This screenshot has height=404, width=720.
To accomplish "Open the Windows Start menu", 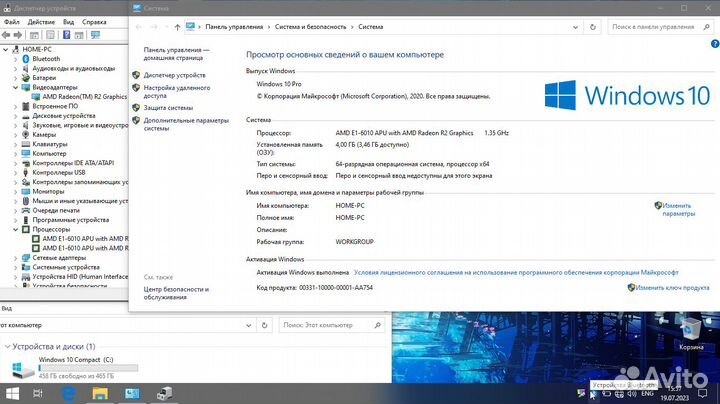I will click(x=12, y=393).
